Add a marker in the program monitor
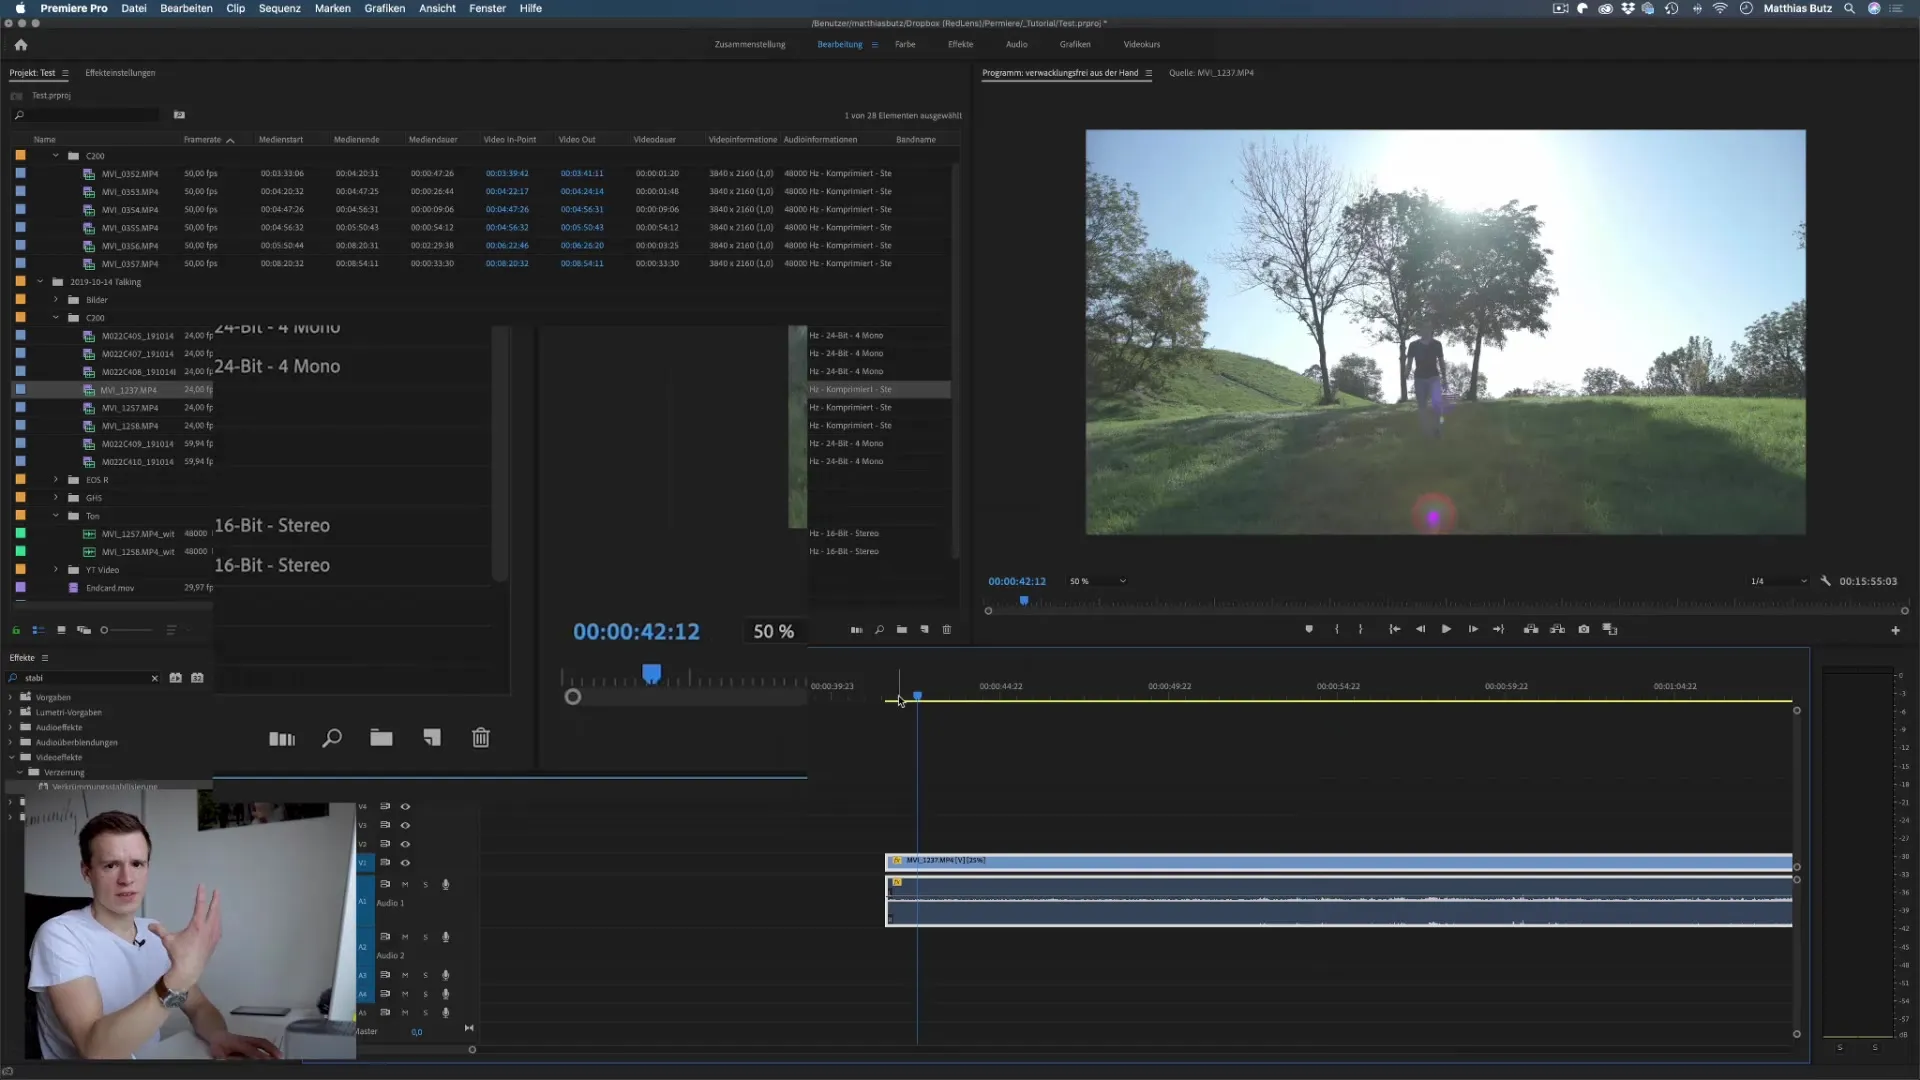This screenshot has width=1920, height=1080. (1309, 630)
